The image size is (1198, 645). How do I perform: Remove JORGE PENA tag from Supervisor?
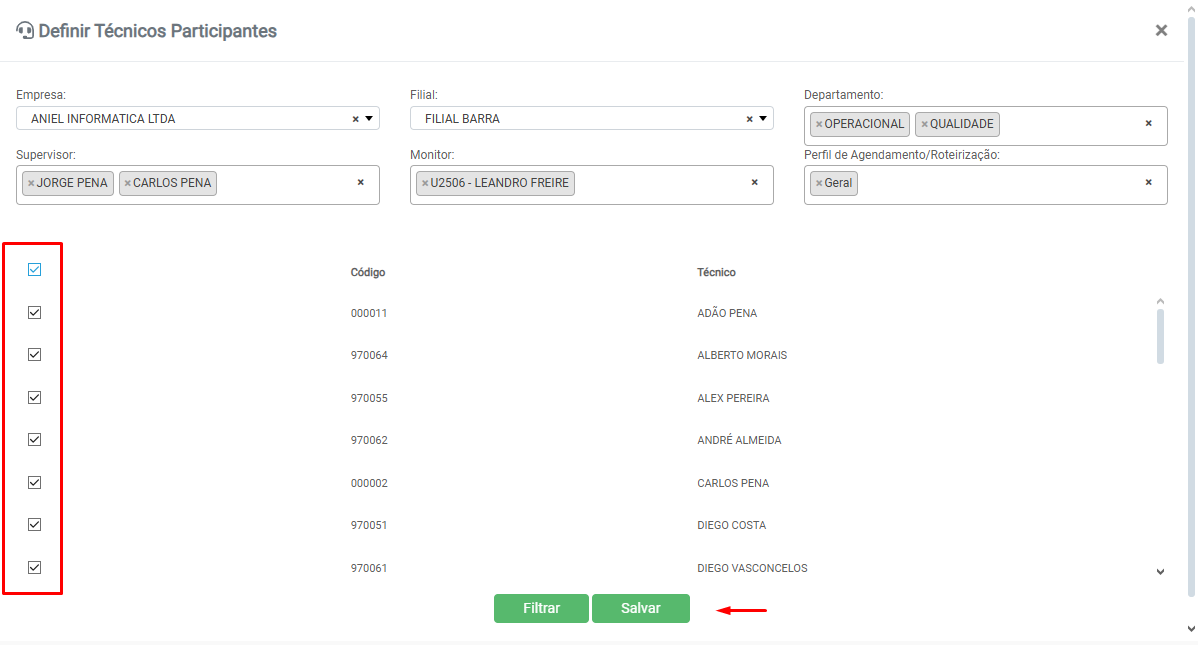click(31, 183)
